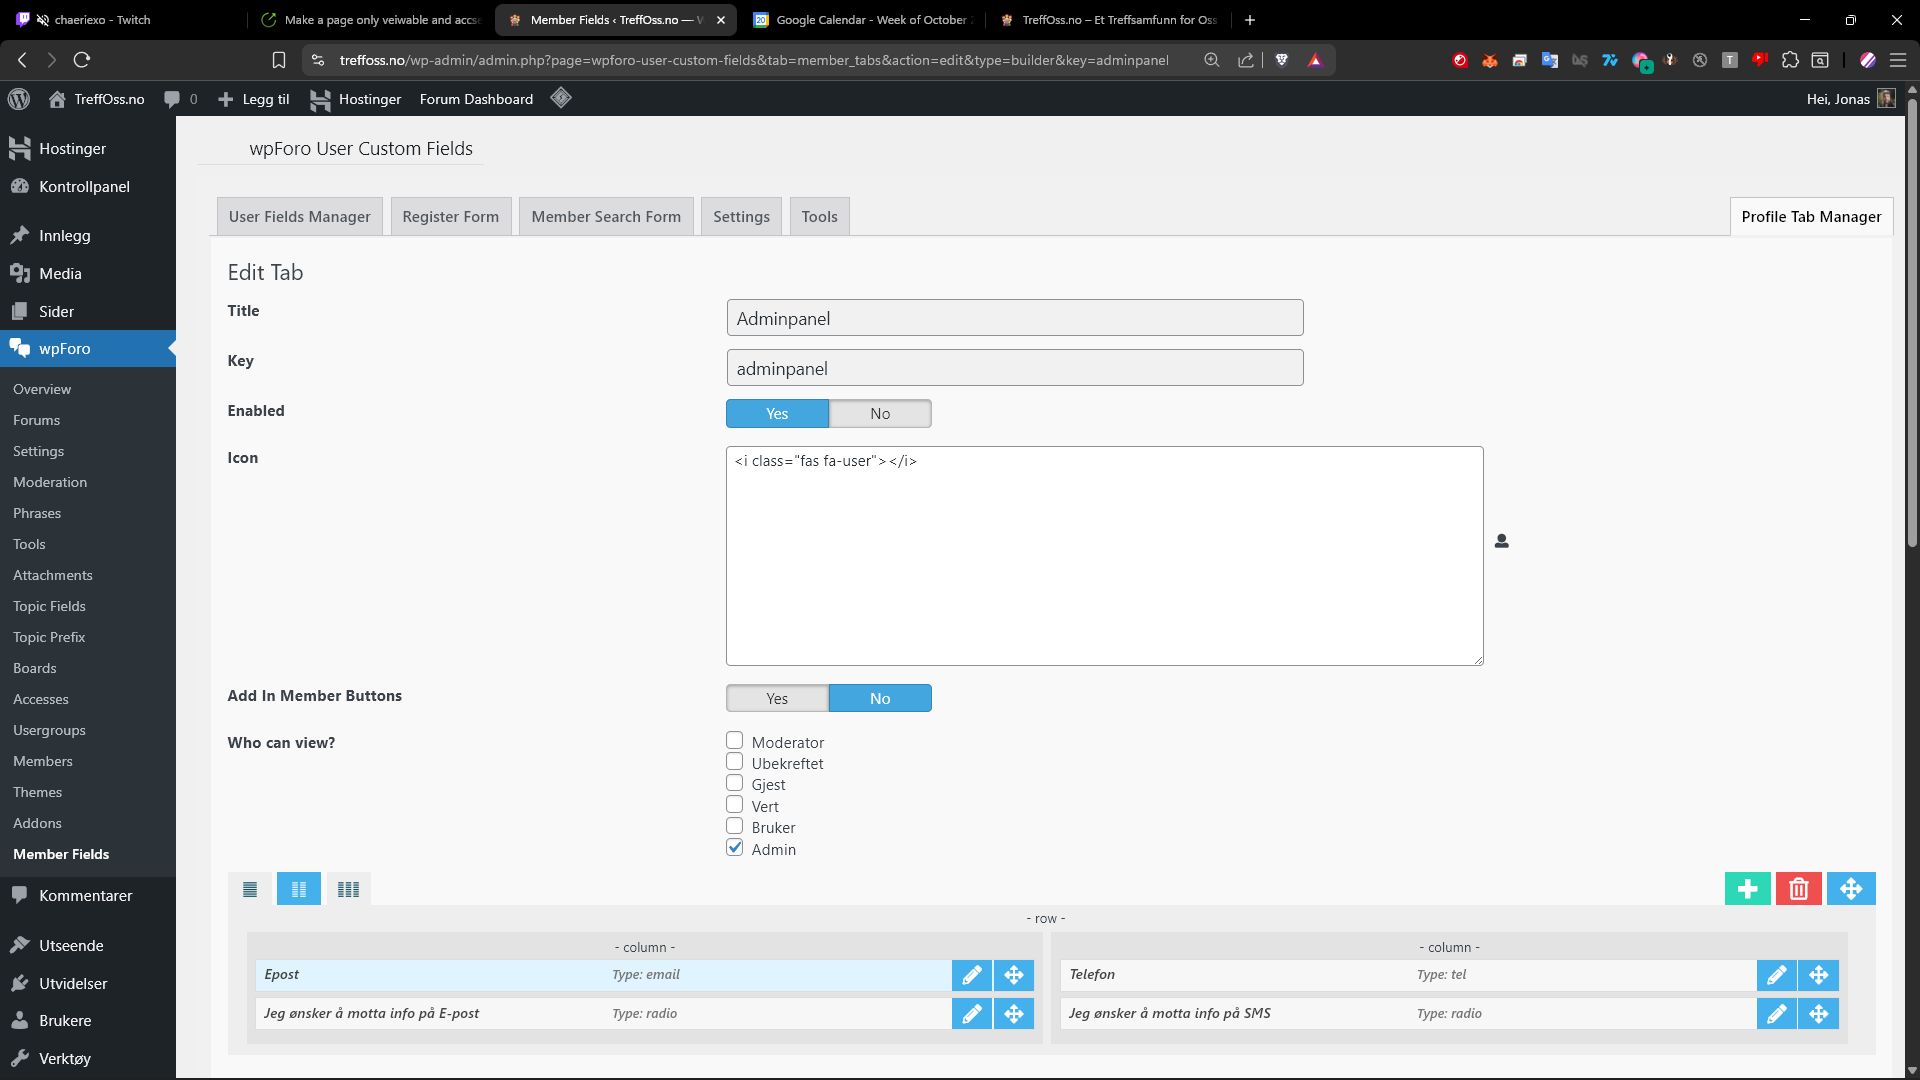Viewport: 1920px width, 1080px height.
Task: Click browser bookmark icon in address bar
Action: tap(279, 60)
